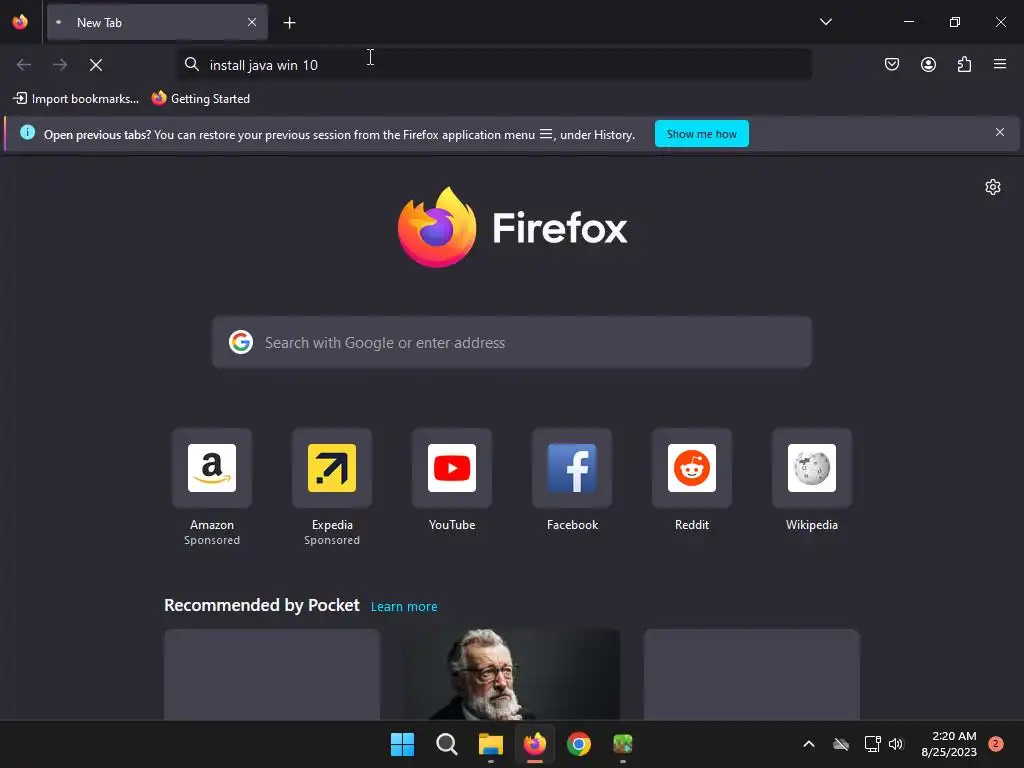The width and height of the screenshot is (1024, 768).
Task: Open Pocket story with bearded man photo
Action: [x=512, y=675]
